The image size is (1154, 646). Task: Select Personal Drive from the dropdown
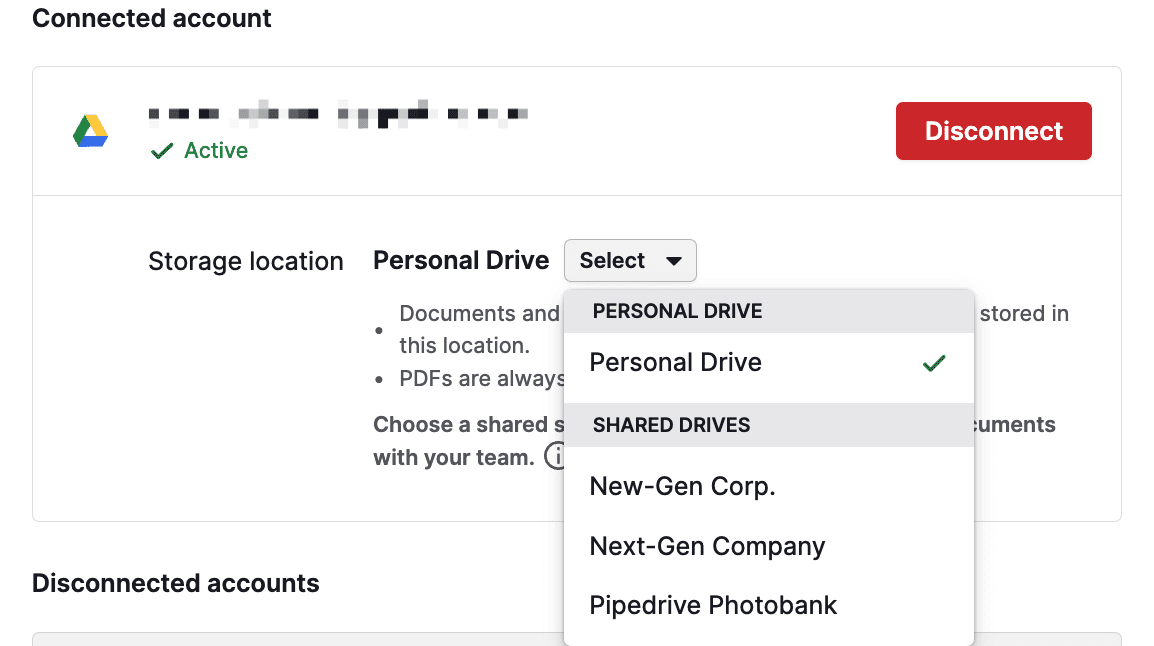[x=675, y=362]
